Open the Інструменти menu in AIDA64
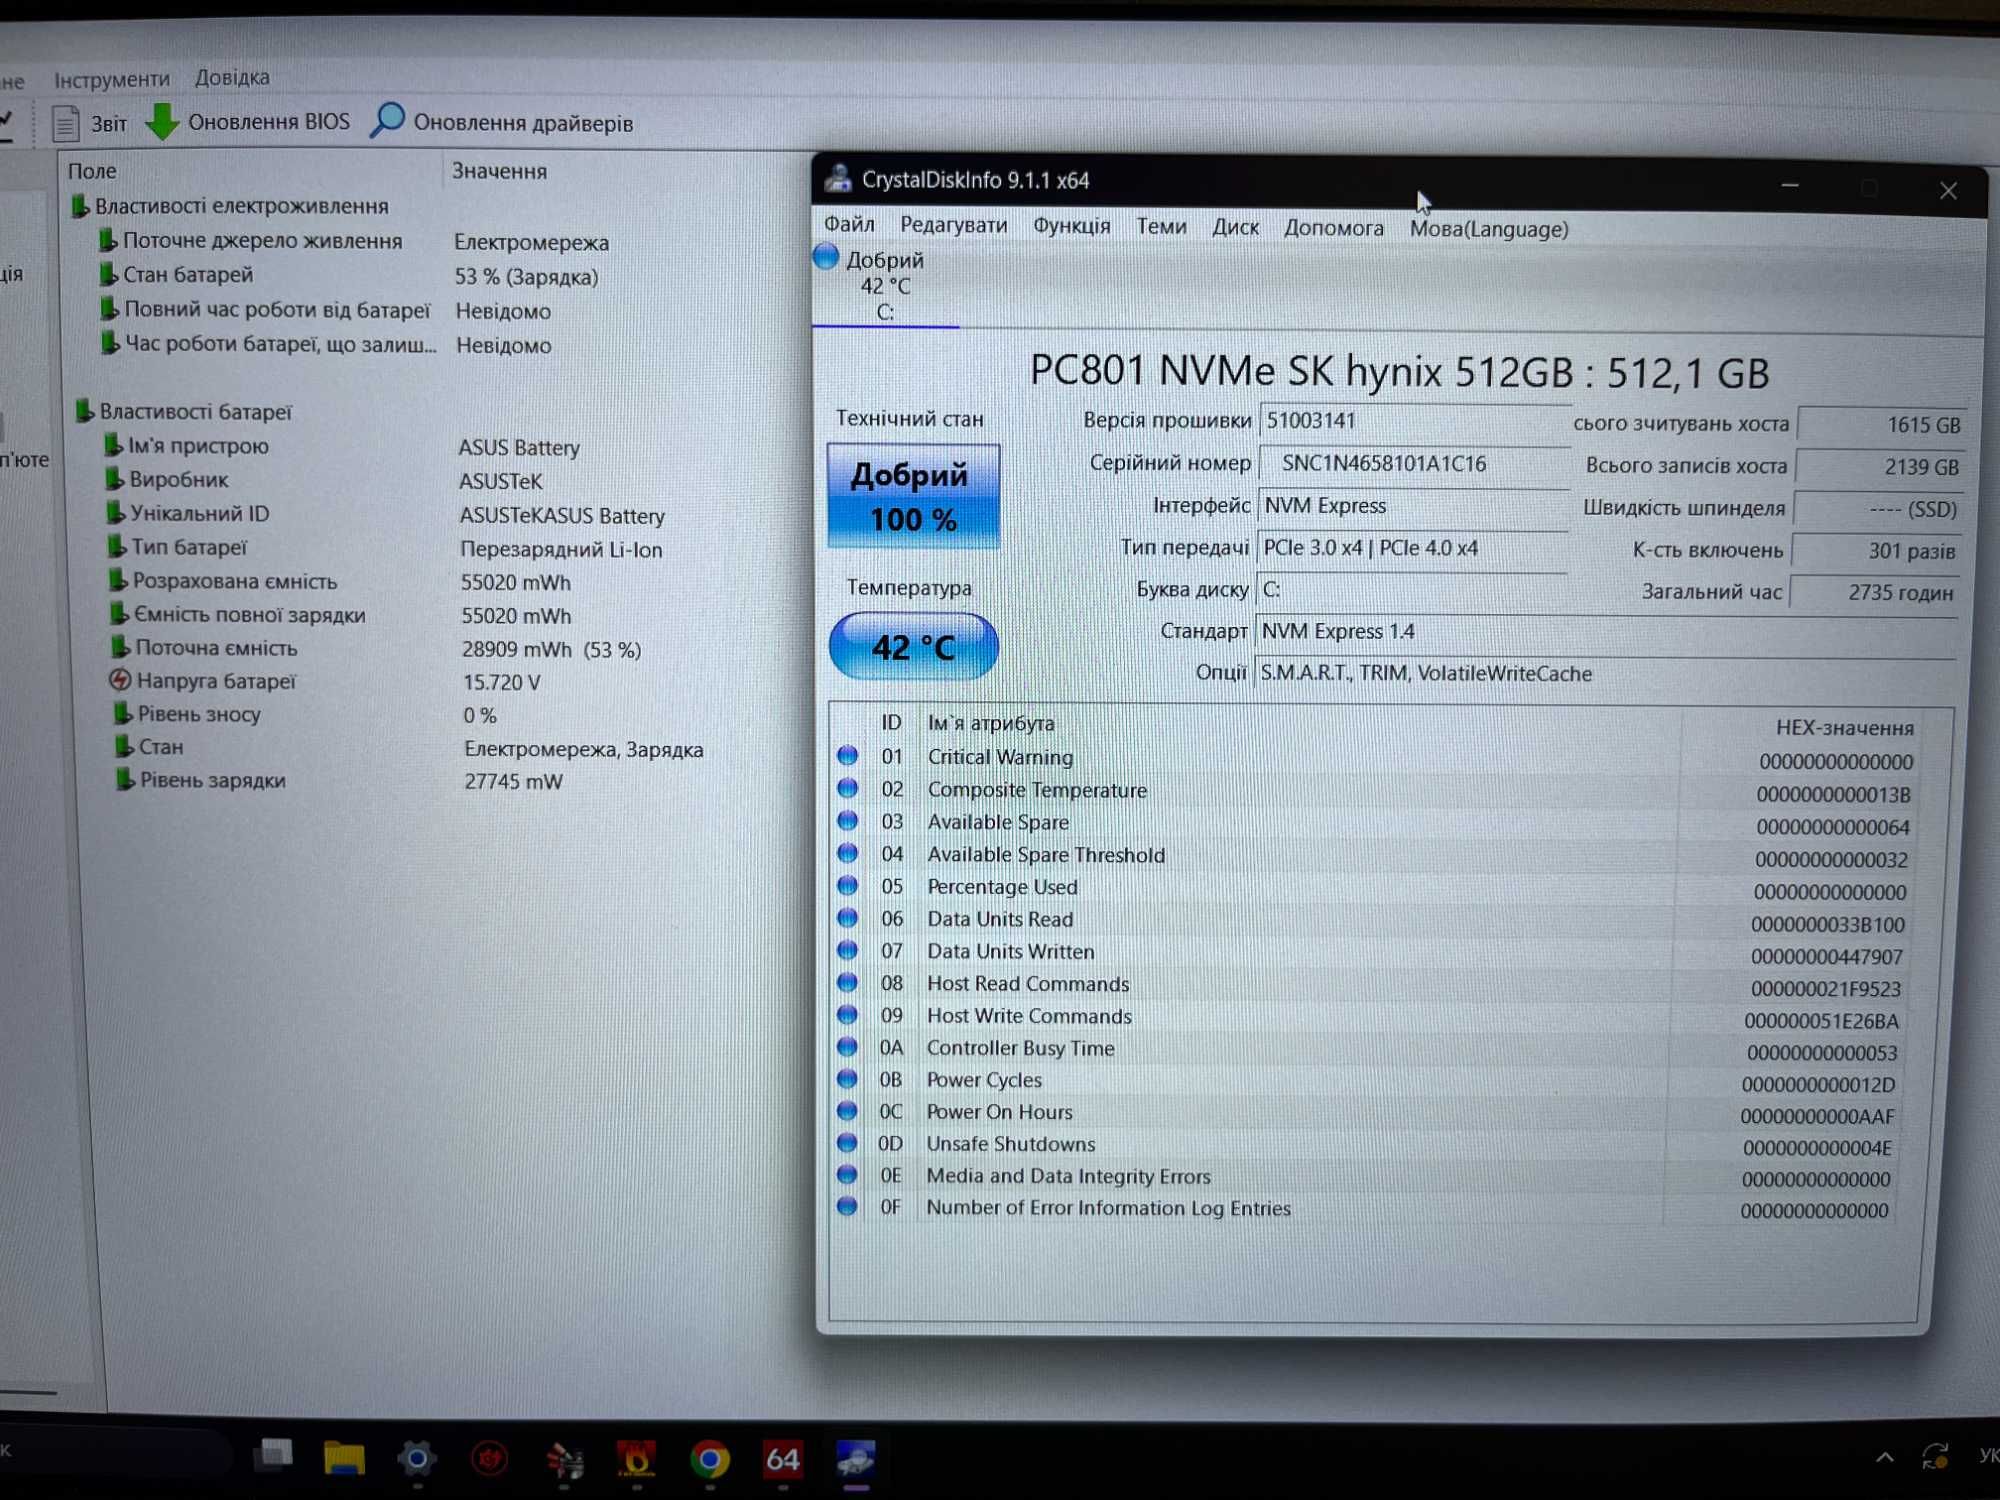 (x=112, y=78)
